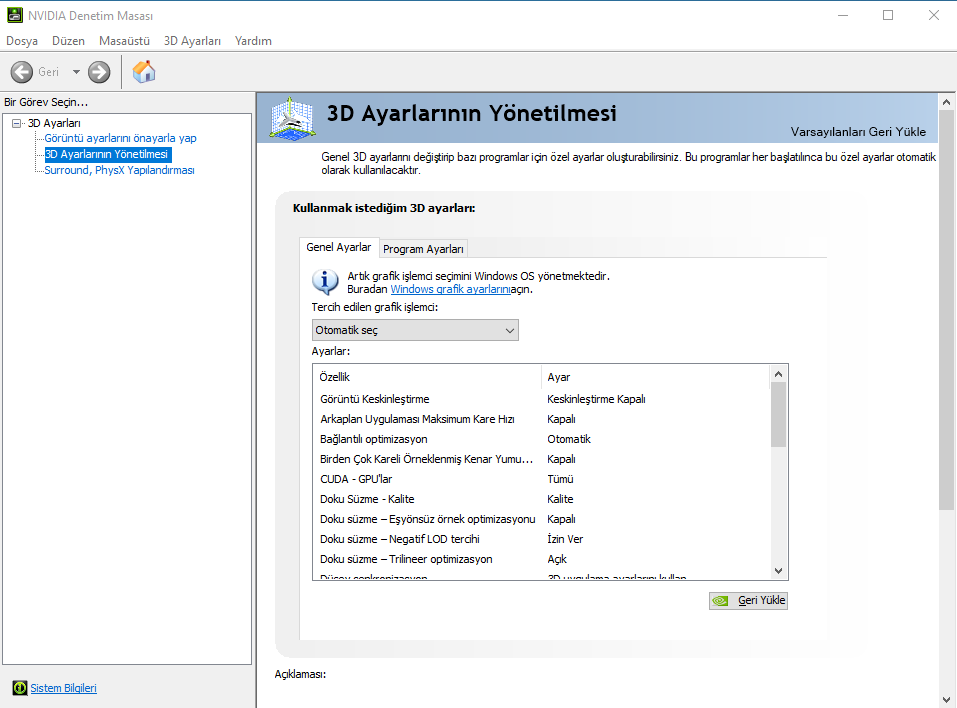This screenshot has width=957, height=708.
Task: Open the Otomatik seç graphics processor dropdown
Action: click(415, 330)
